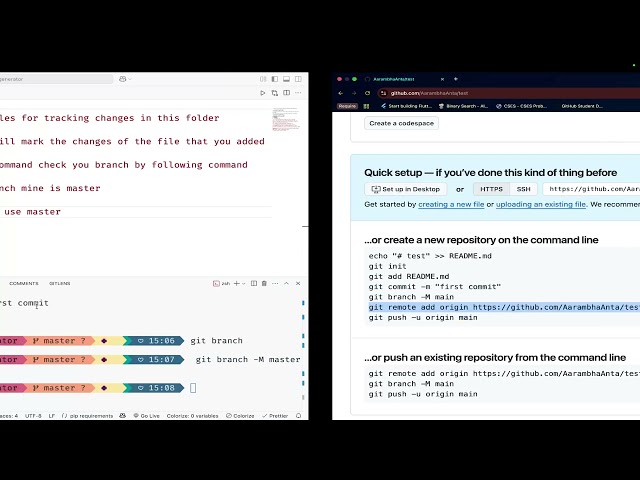The width and height of the screenshot is (640, 480).
Task: Close the AarambhaAnta/test browser tab
Action: pyautogui.click(x=442, y=79)
